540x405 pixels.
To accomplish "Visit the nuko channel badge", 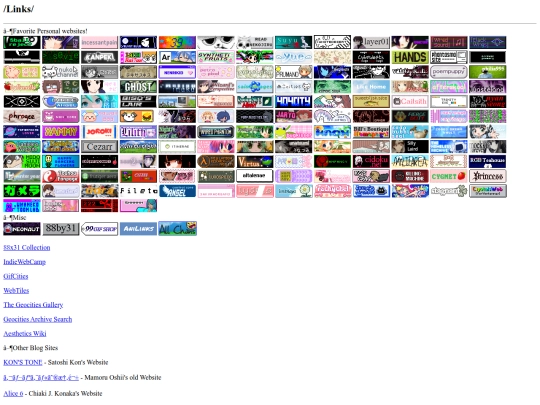I will point(61,72).
